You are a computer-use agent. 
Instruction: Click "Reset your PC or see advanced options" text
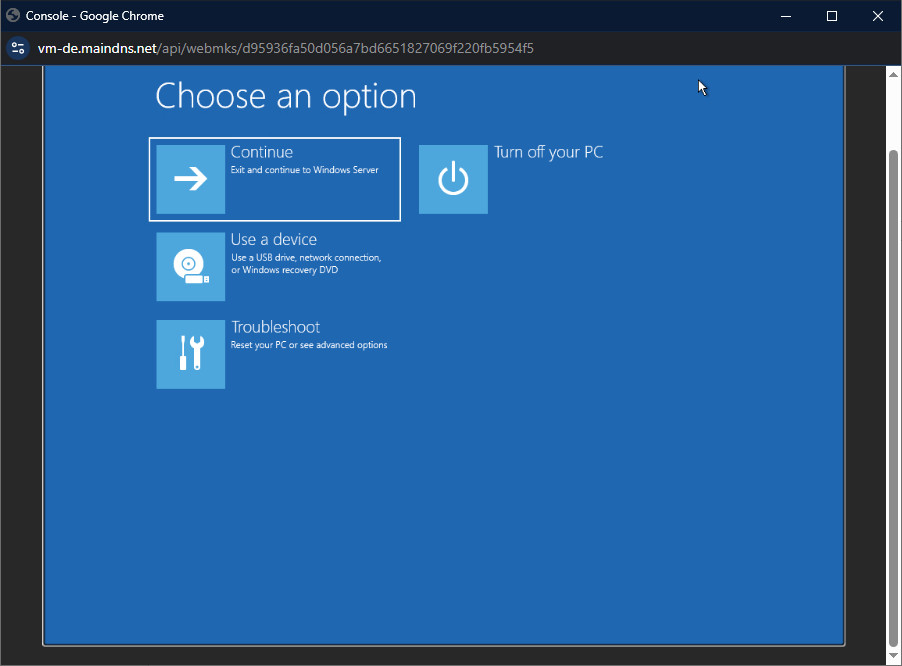tap(308, 345)
